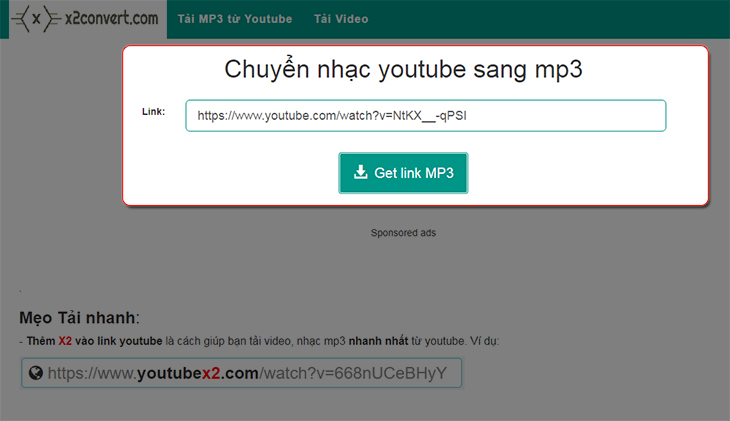Click the Get link MP3 button
Viewport: 730px width, 421px height.
tap(403, 173)
